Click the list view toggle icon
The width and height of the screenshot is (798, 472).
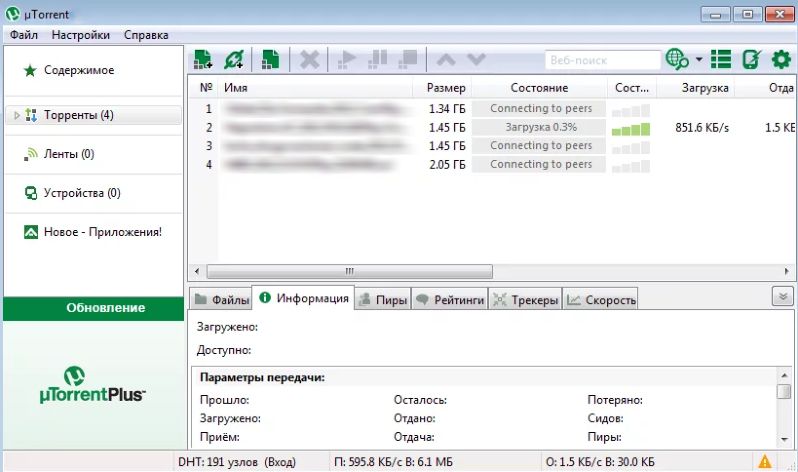click(x=721, y=60)
